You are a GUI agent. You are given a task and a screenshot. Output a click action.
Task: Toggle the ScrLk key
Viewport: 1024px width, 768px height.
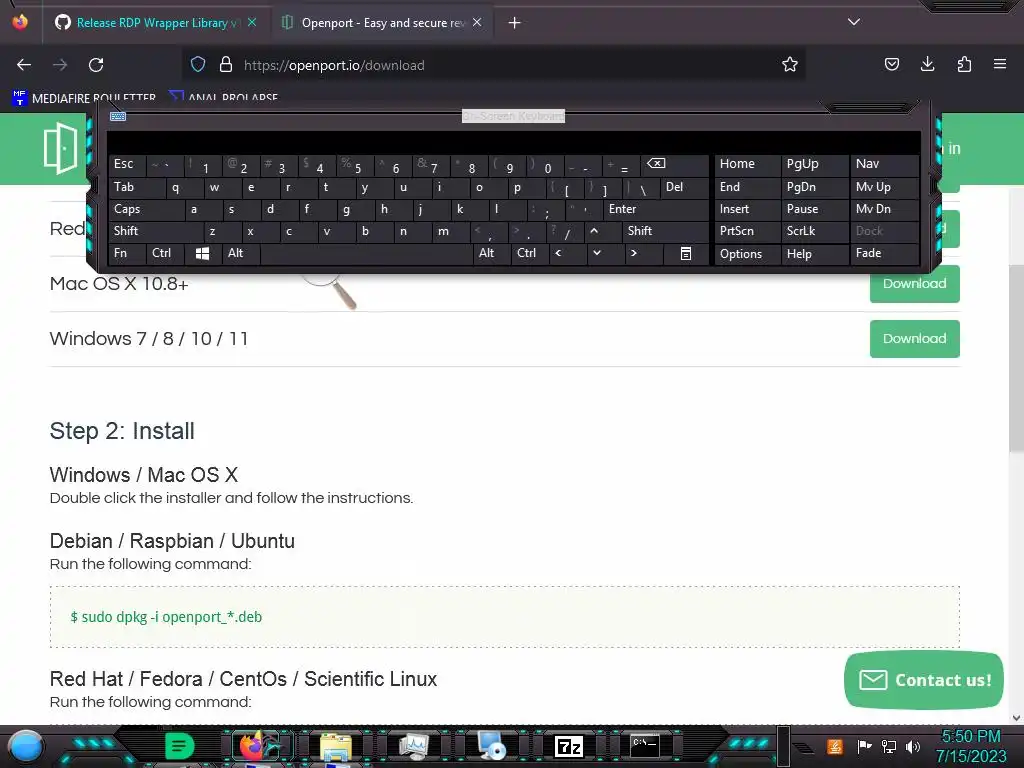pos(815,231)
